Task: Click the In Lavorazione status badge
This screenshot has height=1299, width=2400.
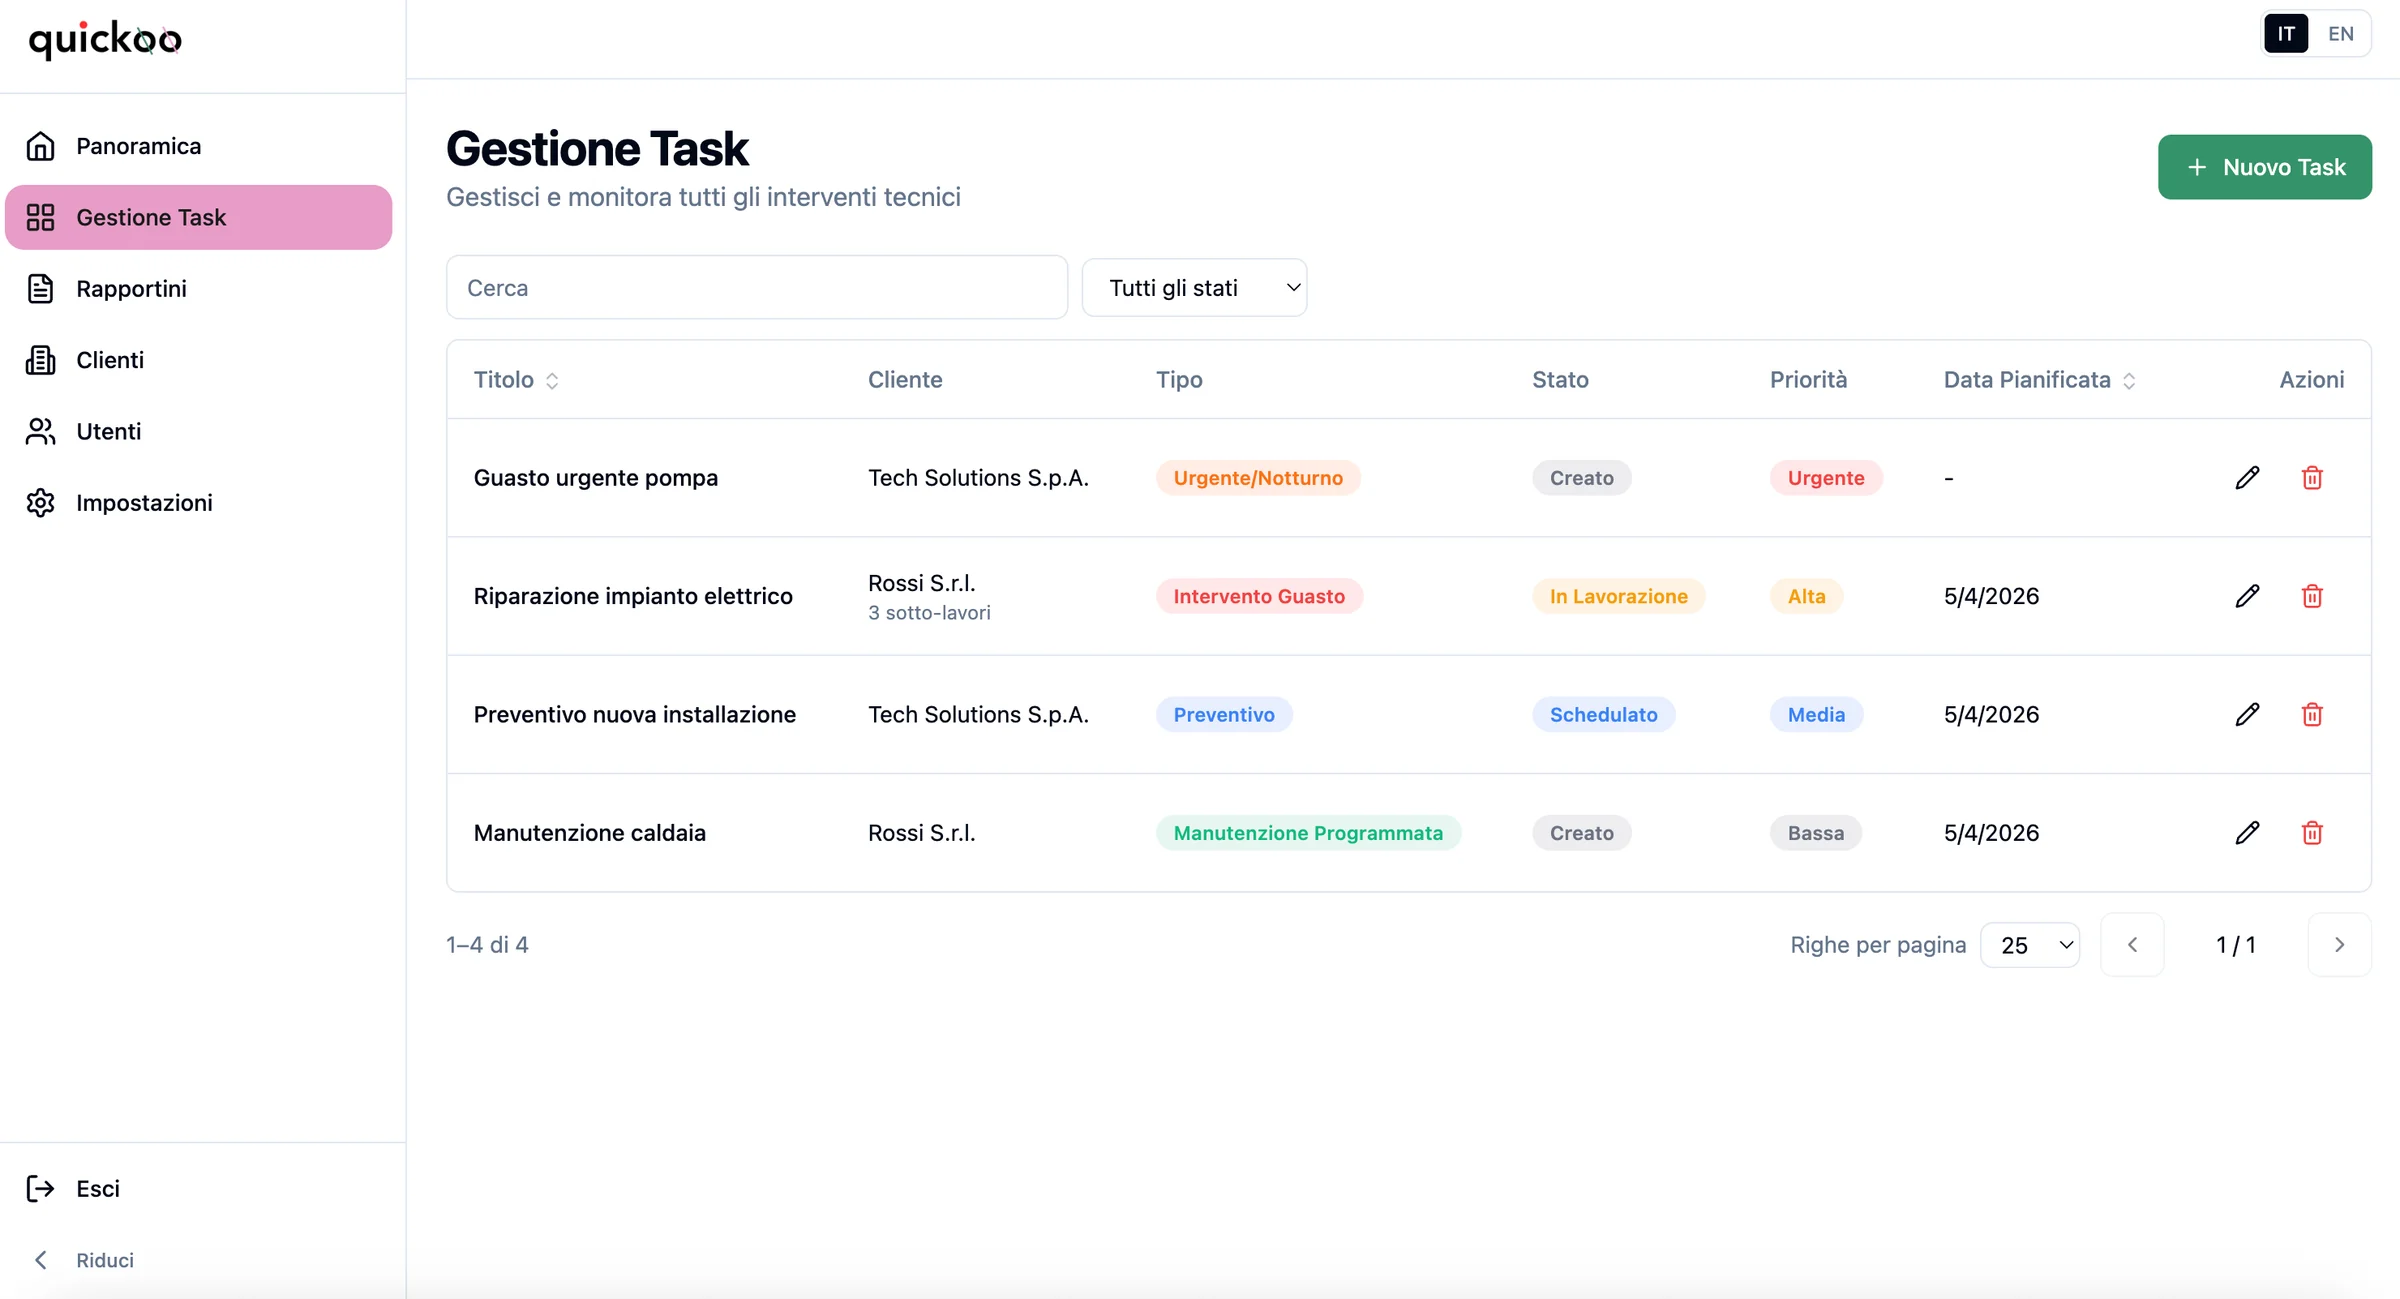Action: pyautogui.click(x=1618, y=596)
